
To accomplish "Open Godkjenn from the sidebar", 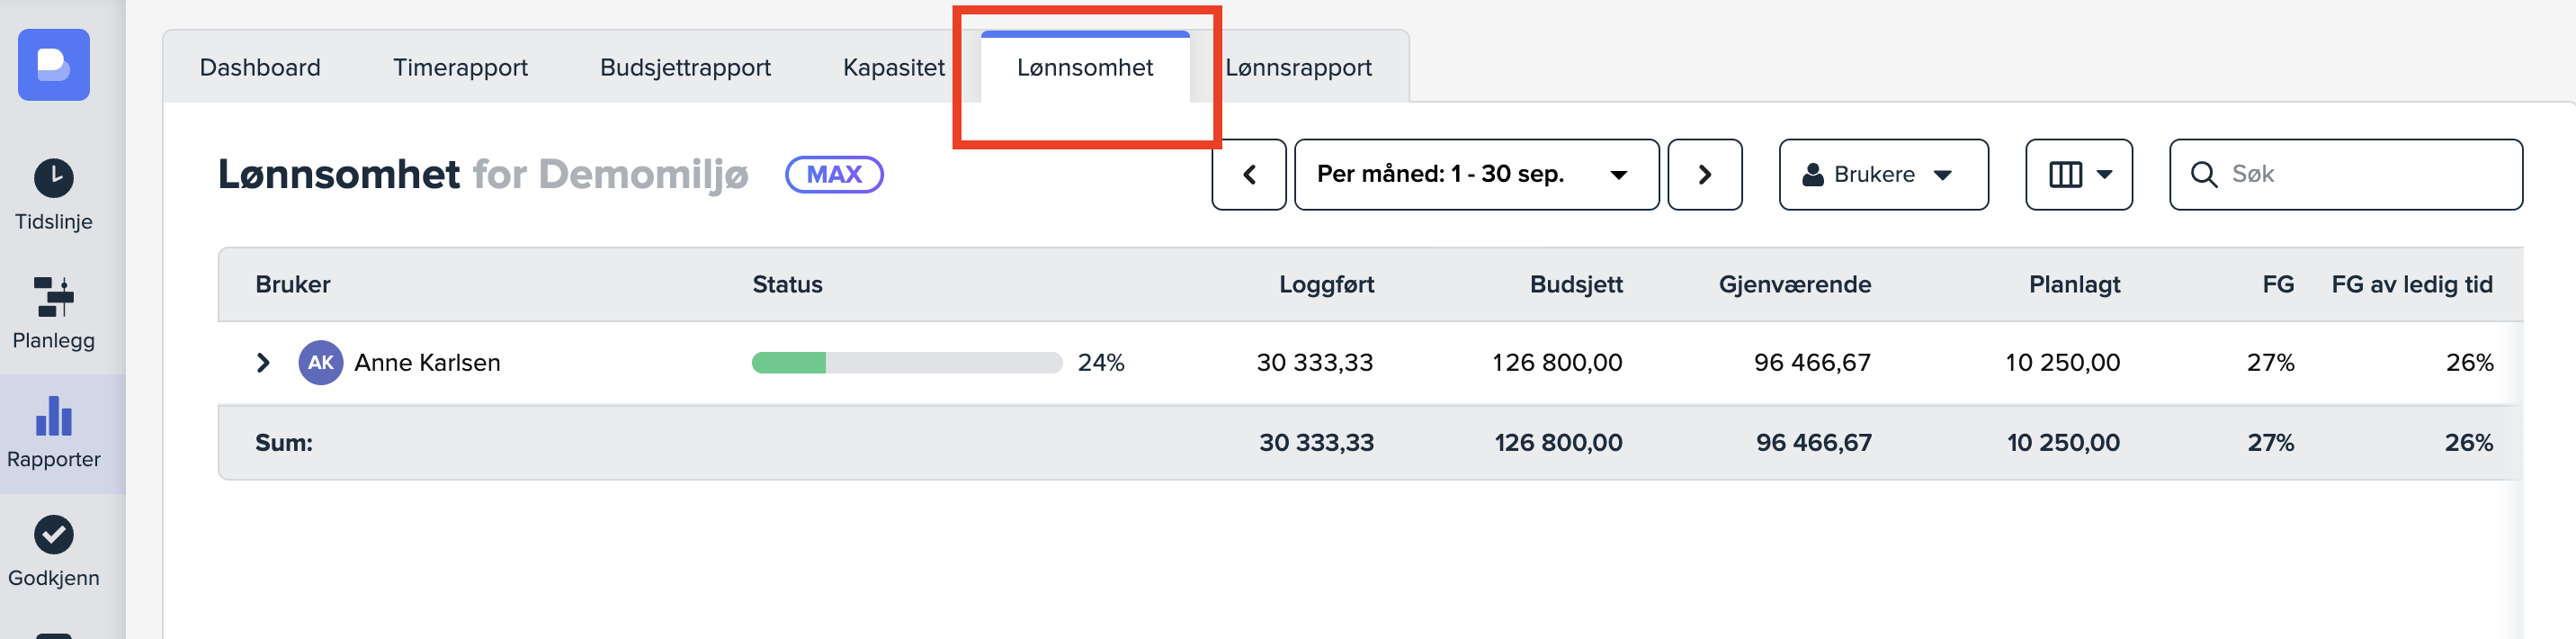I will click(x=54, y=551).
